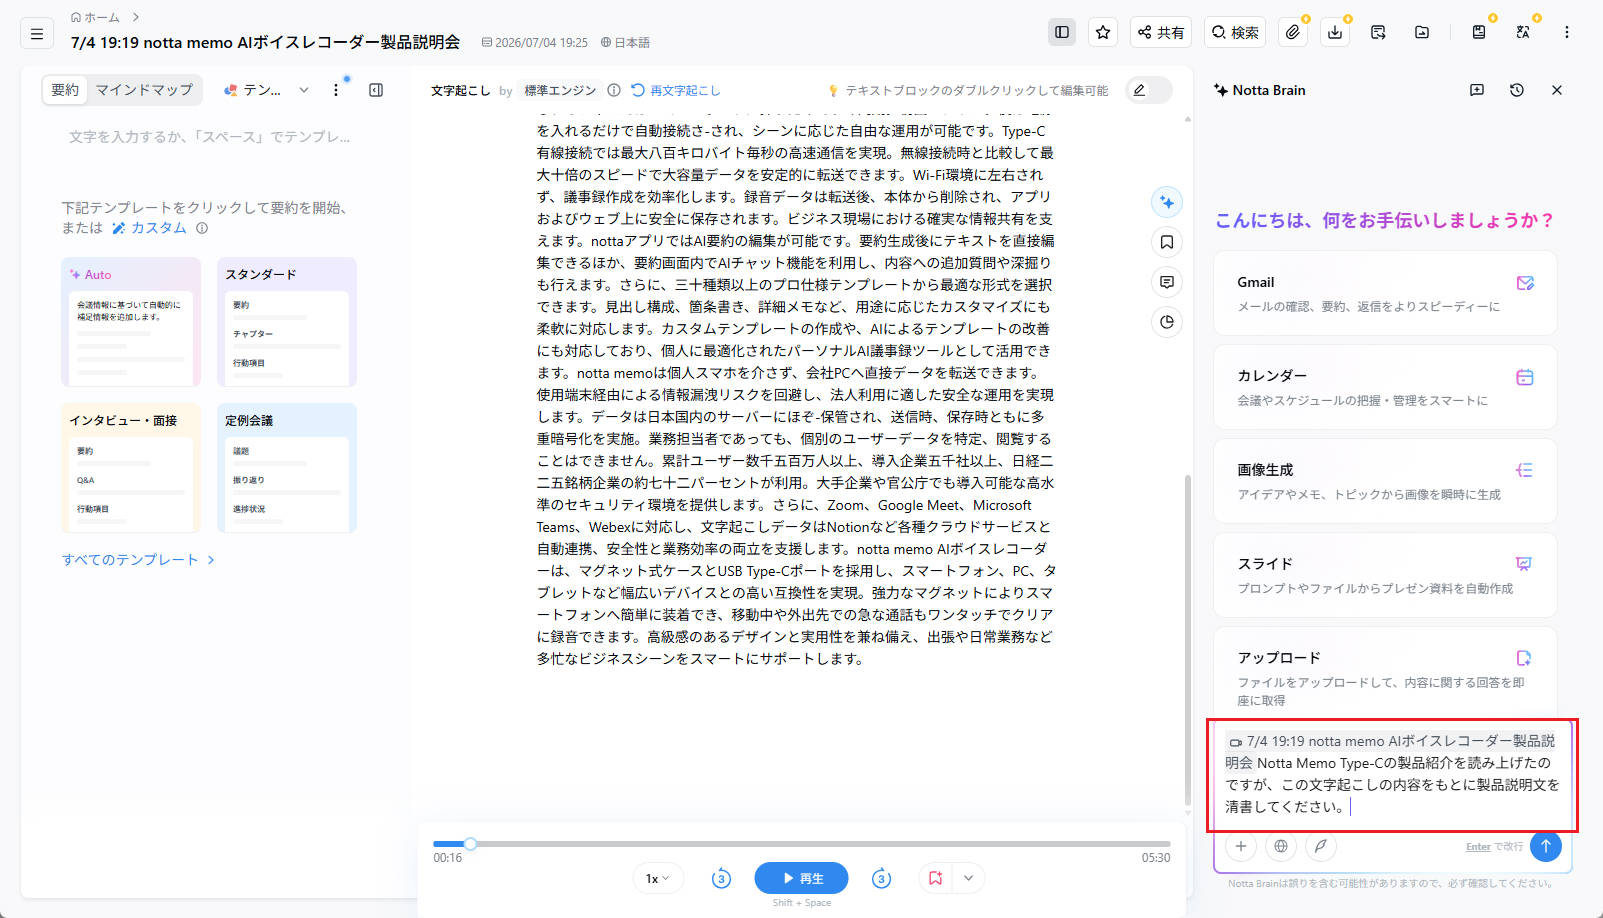Screen dimensions: 1603x918
Task: Close the Notta Brain panel
Action: point(1557,90)
